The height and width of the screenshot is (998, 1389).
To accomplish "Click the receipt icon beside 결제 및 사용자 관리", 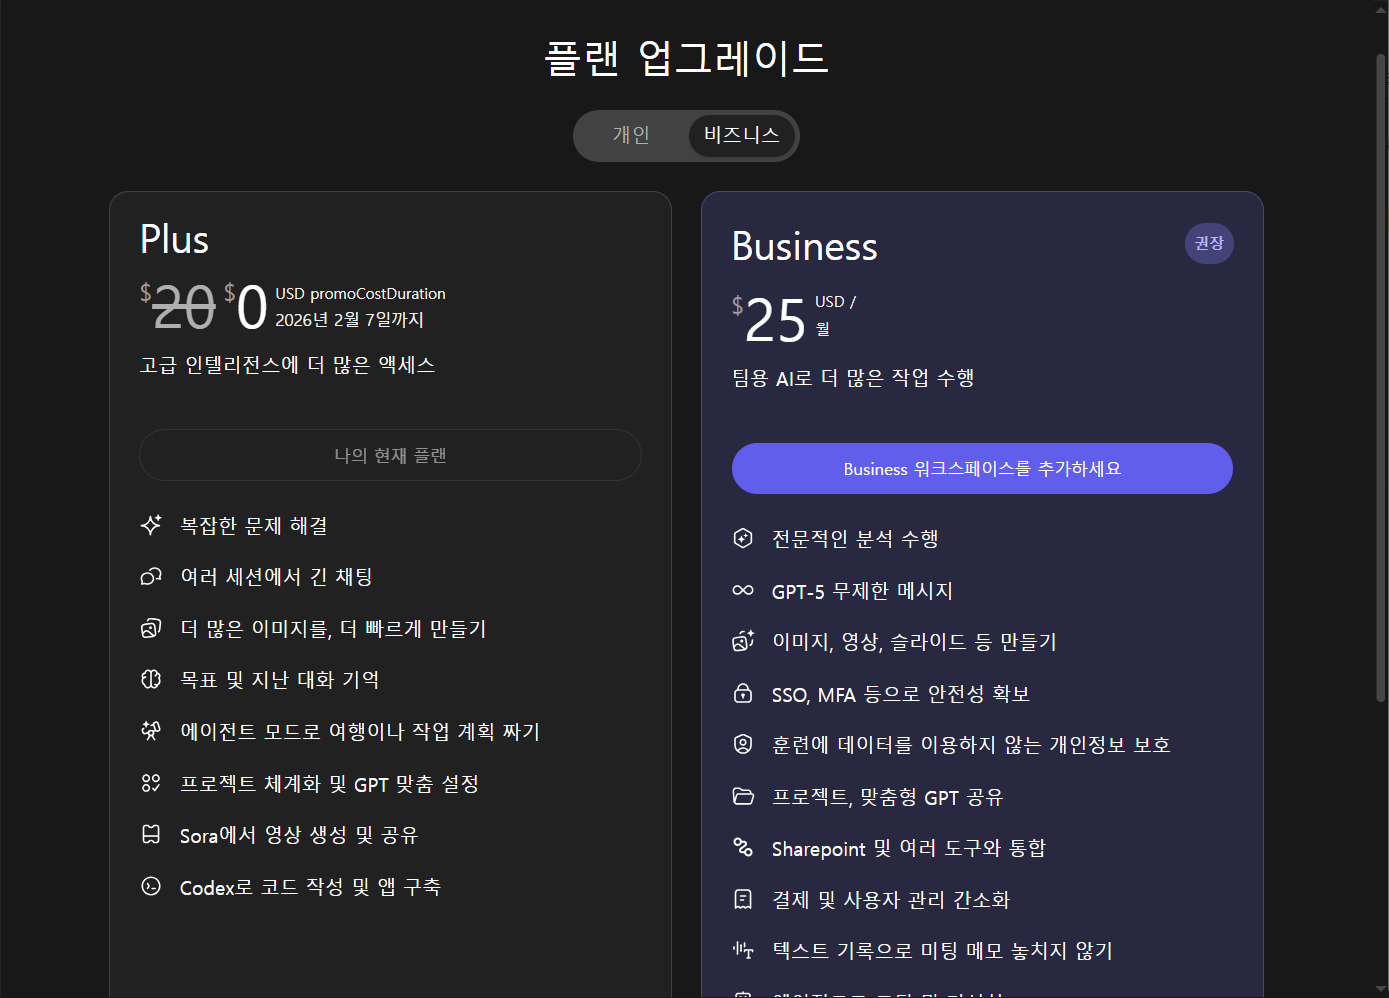I will click(x=743, y=899).
